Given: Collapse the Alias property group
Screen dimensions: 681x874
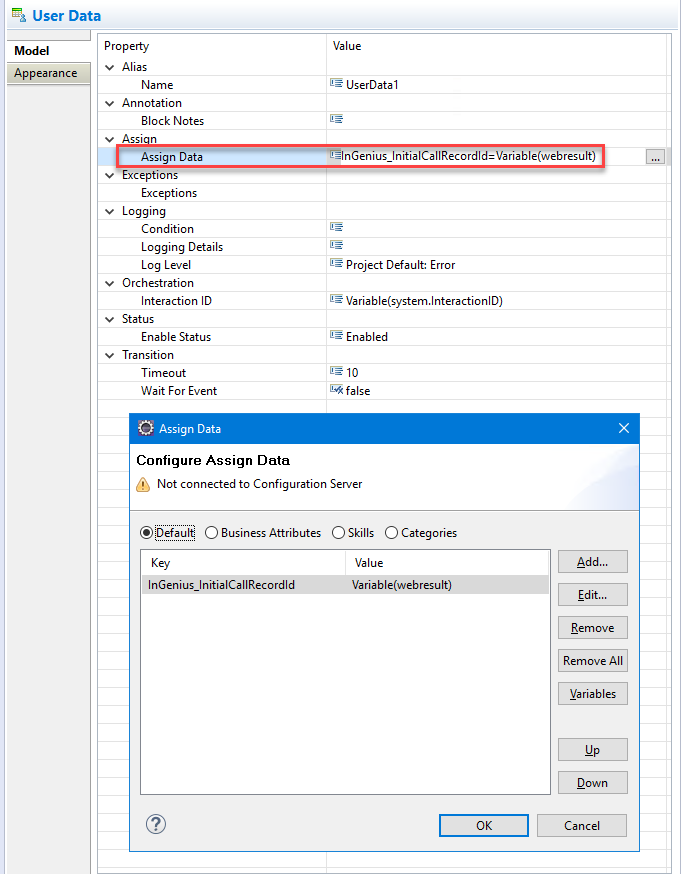Looking at the screenshot, I should (x=111, y=67).
